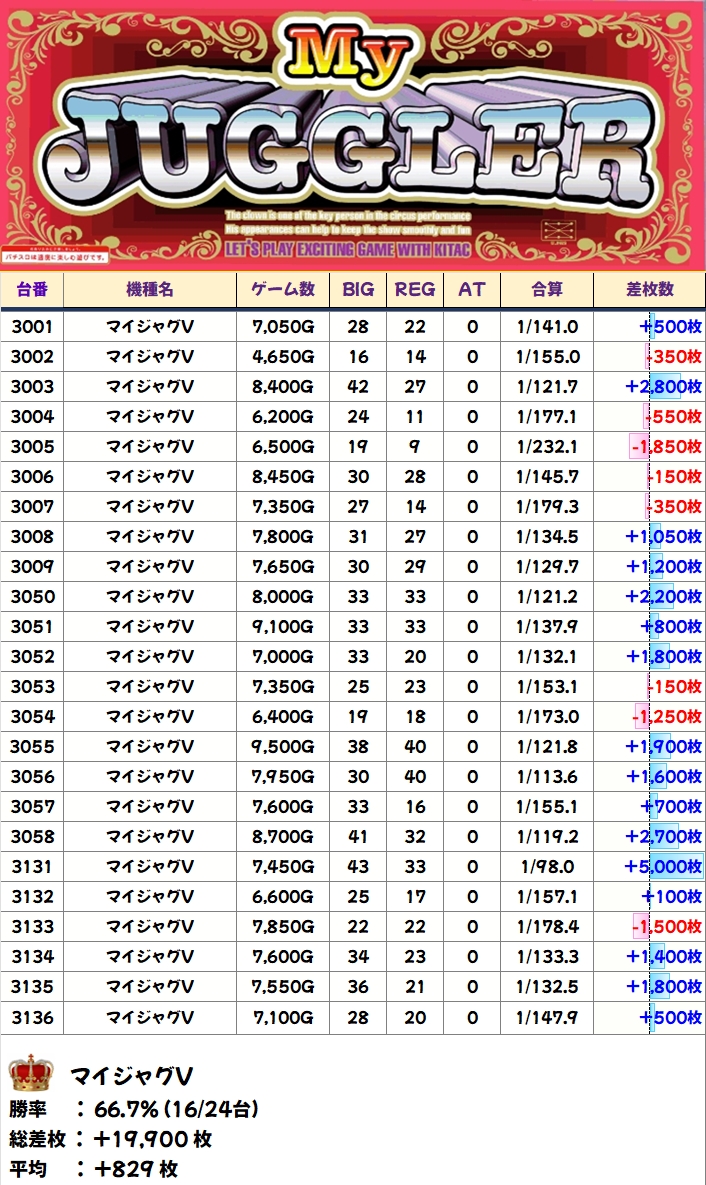Click machine number 3131
The image size is (706, 1185).
(x=33, y=867)
